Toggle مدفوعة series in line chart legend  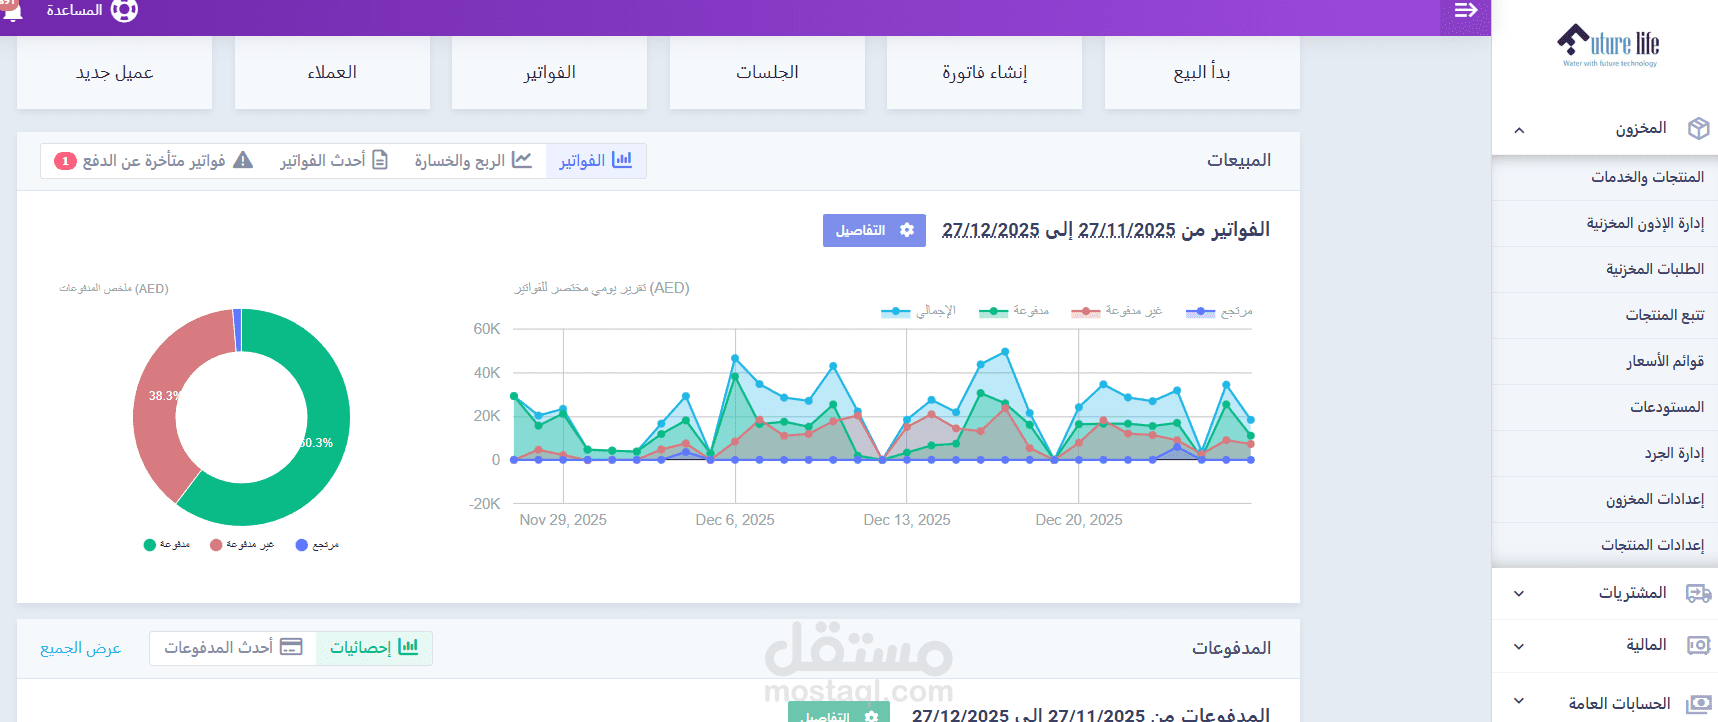[x=1014, y=311]
